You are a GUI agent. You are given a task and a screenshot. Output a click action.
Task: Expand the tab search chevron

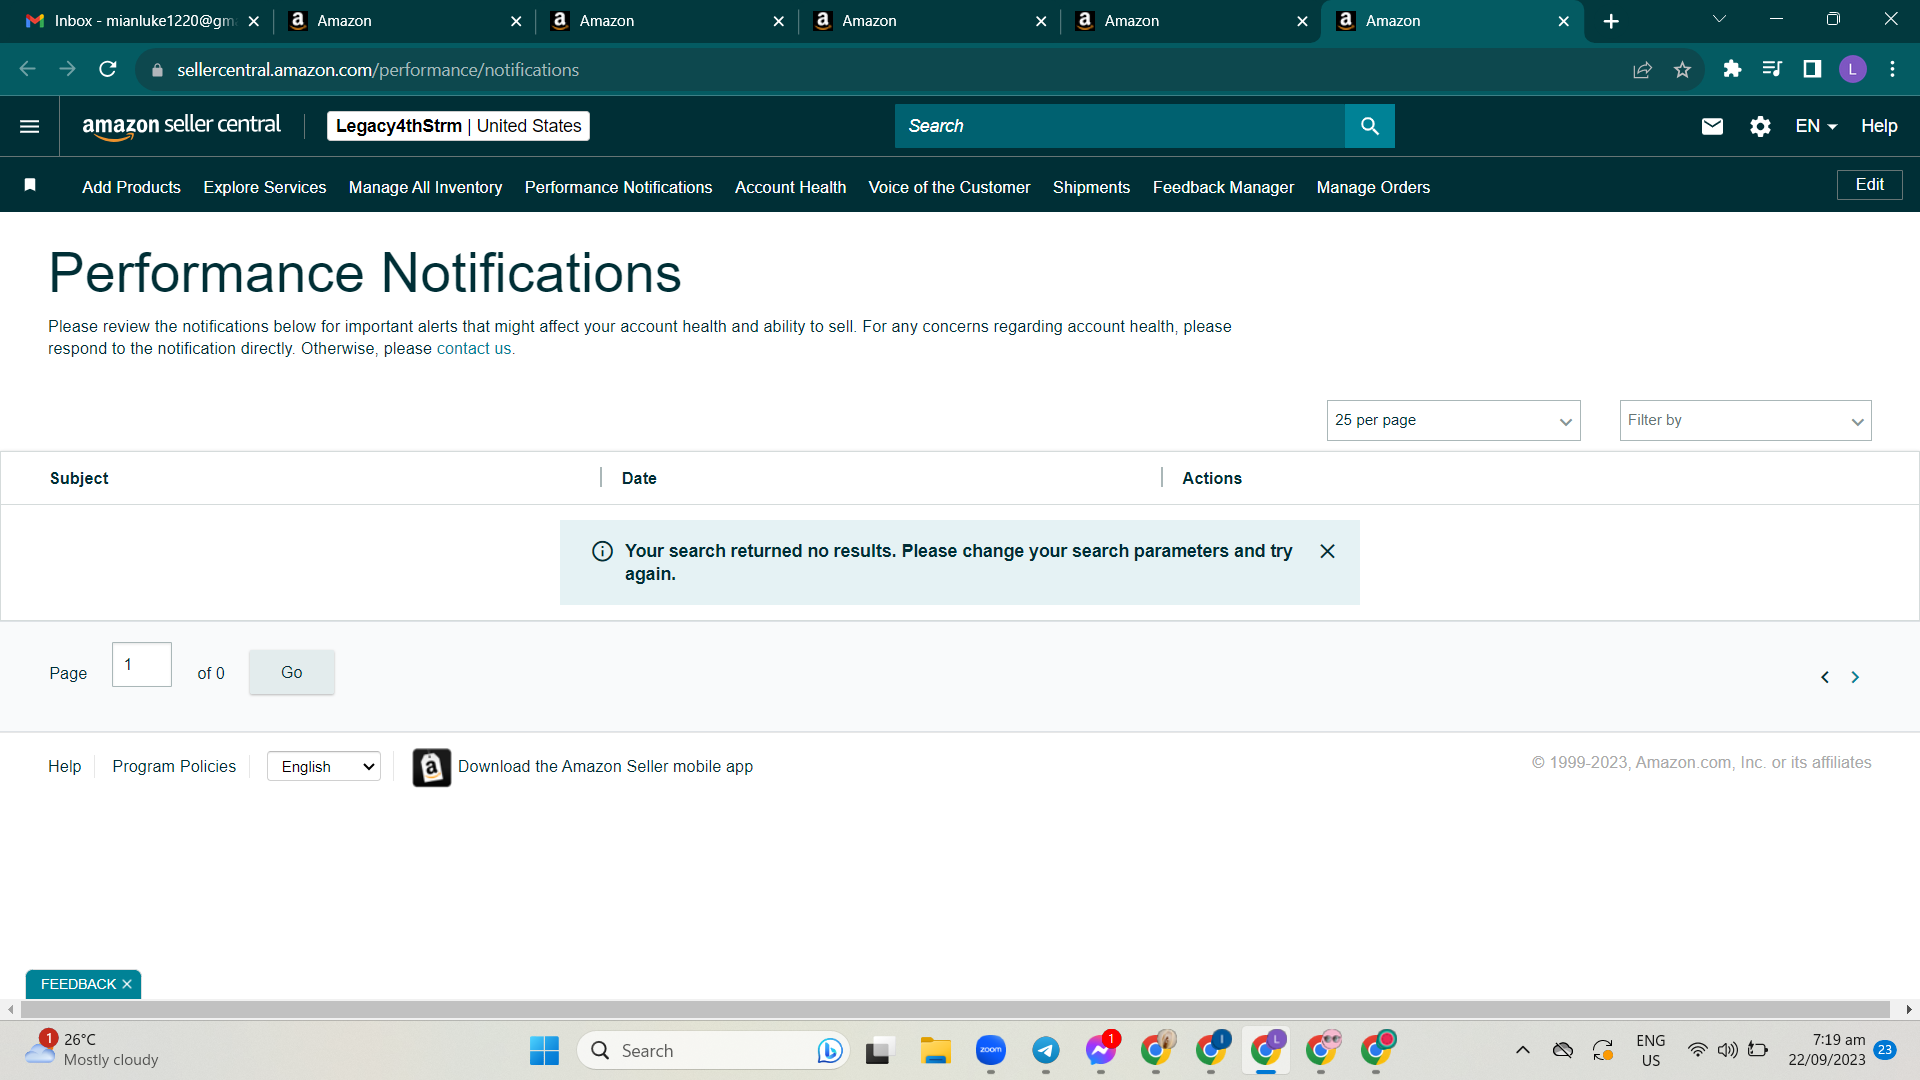click(1719, 19)
